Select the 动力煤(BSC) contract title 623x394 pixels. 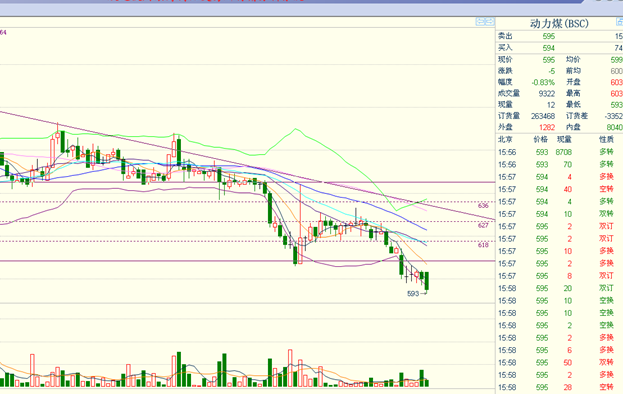(559, 24)
